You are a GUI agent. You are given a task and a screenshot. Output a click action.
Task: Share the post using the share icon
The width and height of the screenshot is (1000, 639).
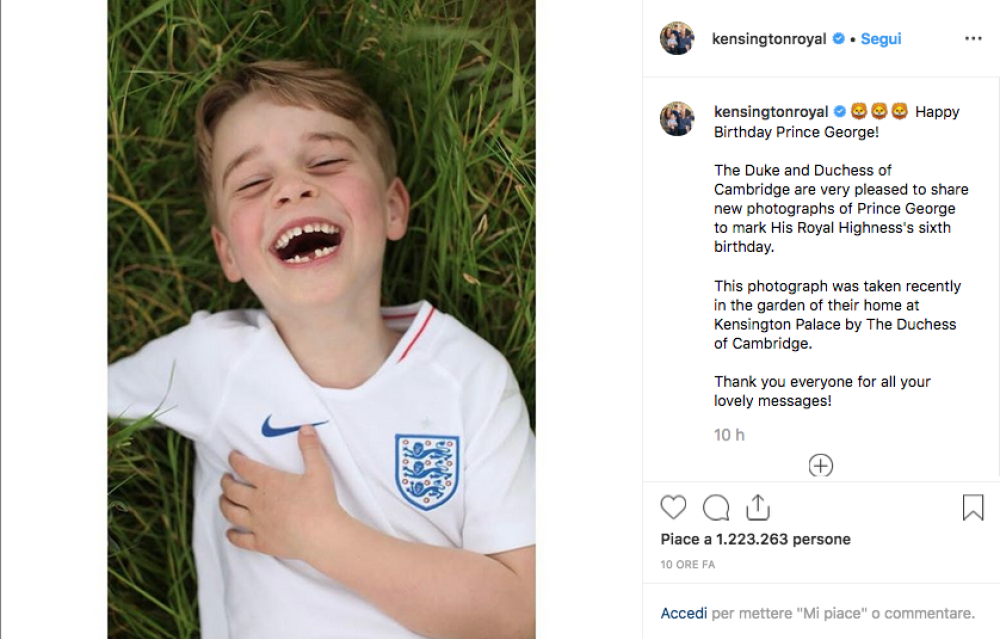[758, 507]
